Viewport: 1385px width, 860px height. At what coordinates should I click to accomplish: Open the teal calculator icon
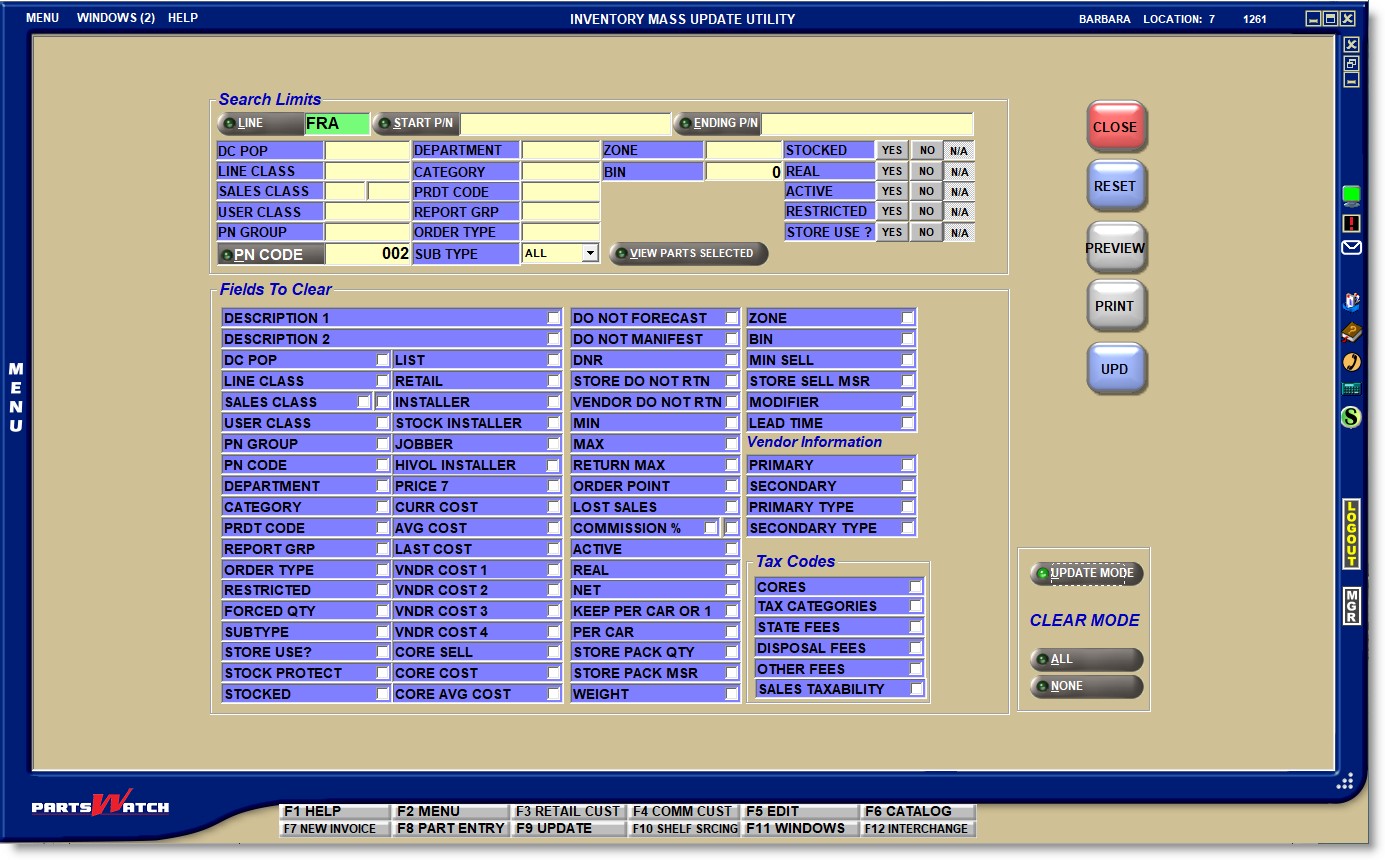[x=1351, y=389]
